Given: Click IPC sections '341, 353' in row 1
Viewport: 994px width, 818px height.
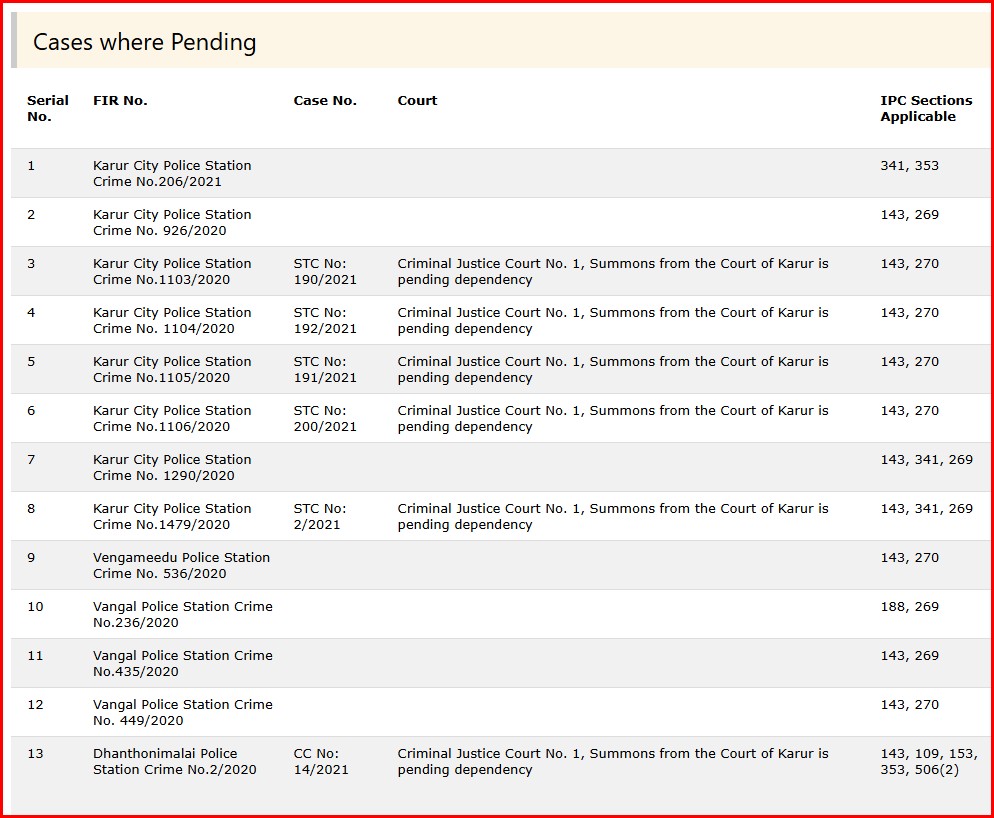Looking at the screenshot, I should [909, 166].
